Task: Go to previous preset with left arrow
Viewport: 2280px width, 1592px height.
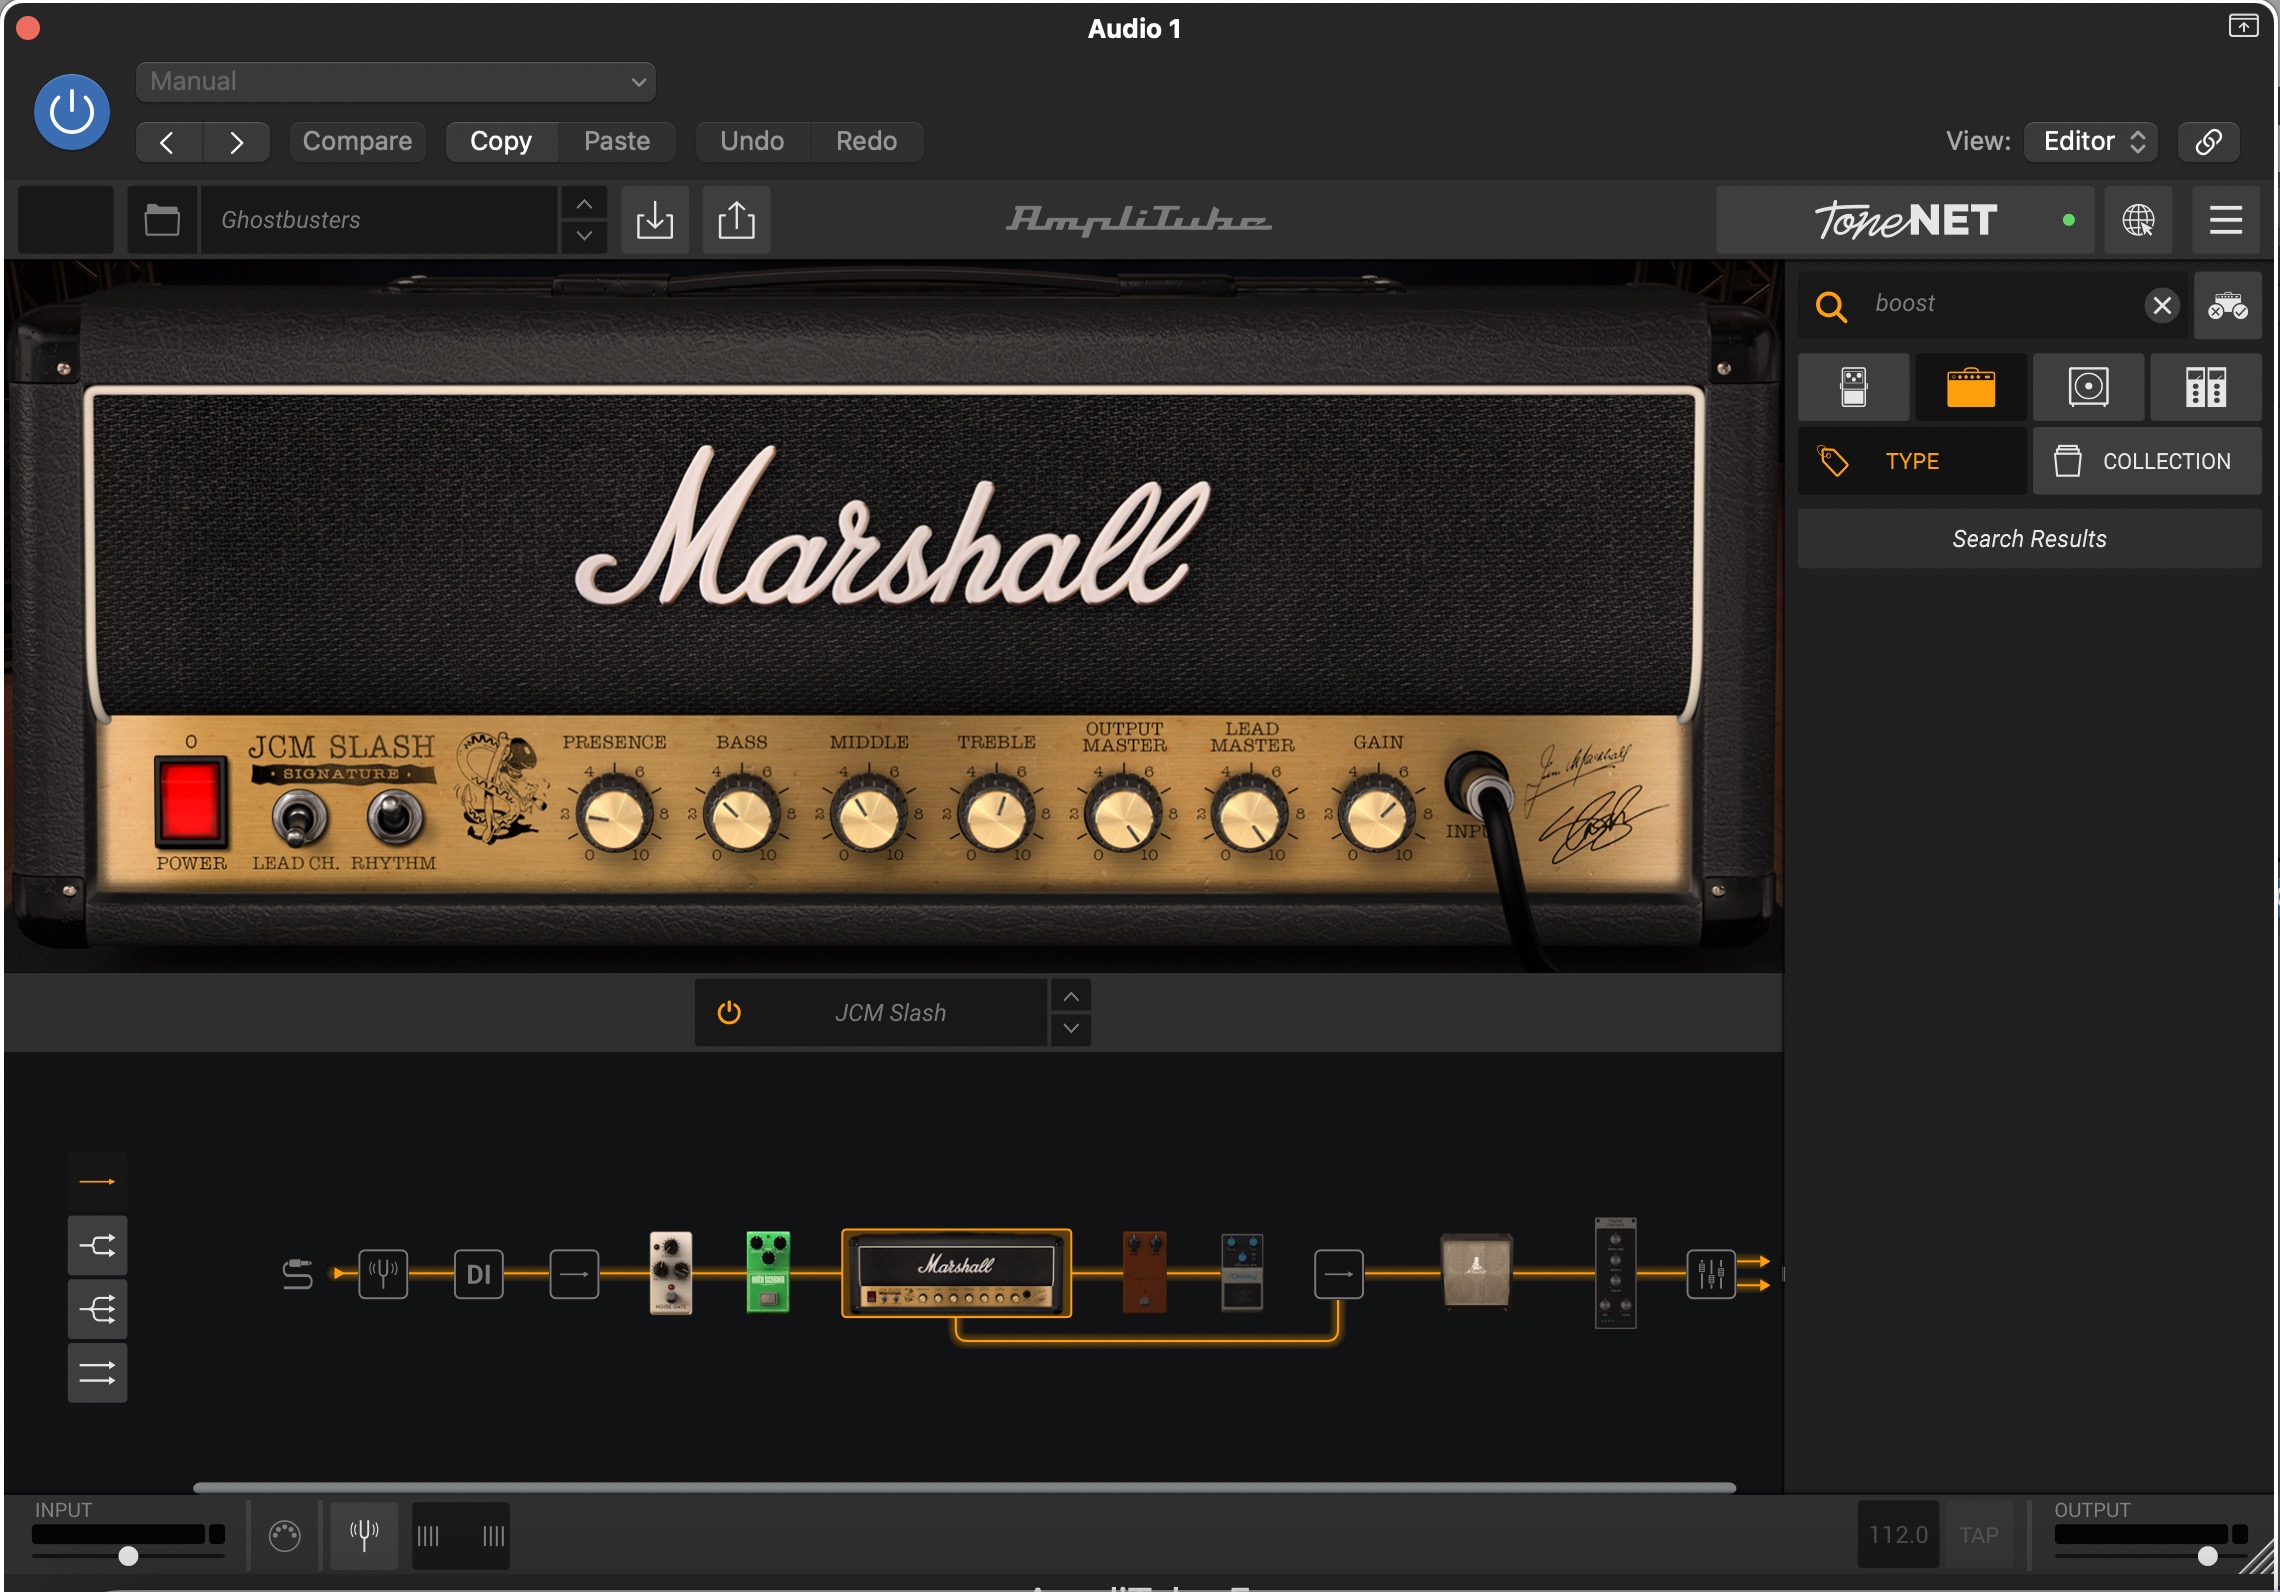Action: pyautogui.click(x=169, y=142)
